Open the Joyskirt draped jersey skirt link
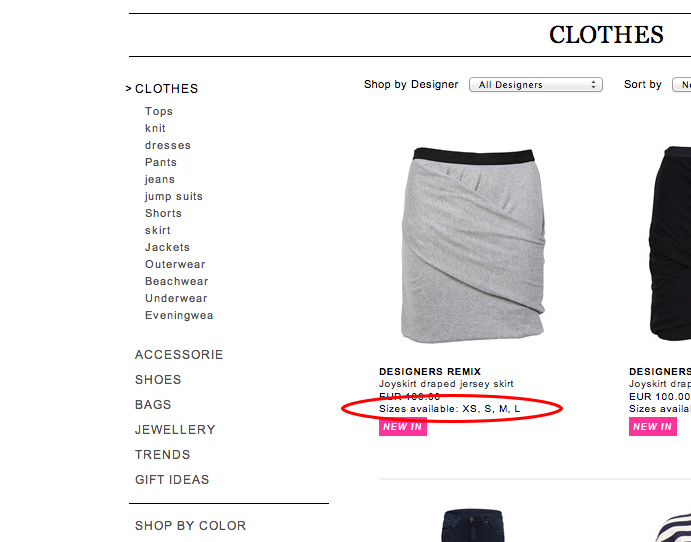The height and width of the screenshot is (542, 691). click(446, 384)
